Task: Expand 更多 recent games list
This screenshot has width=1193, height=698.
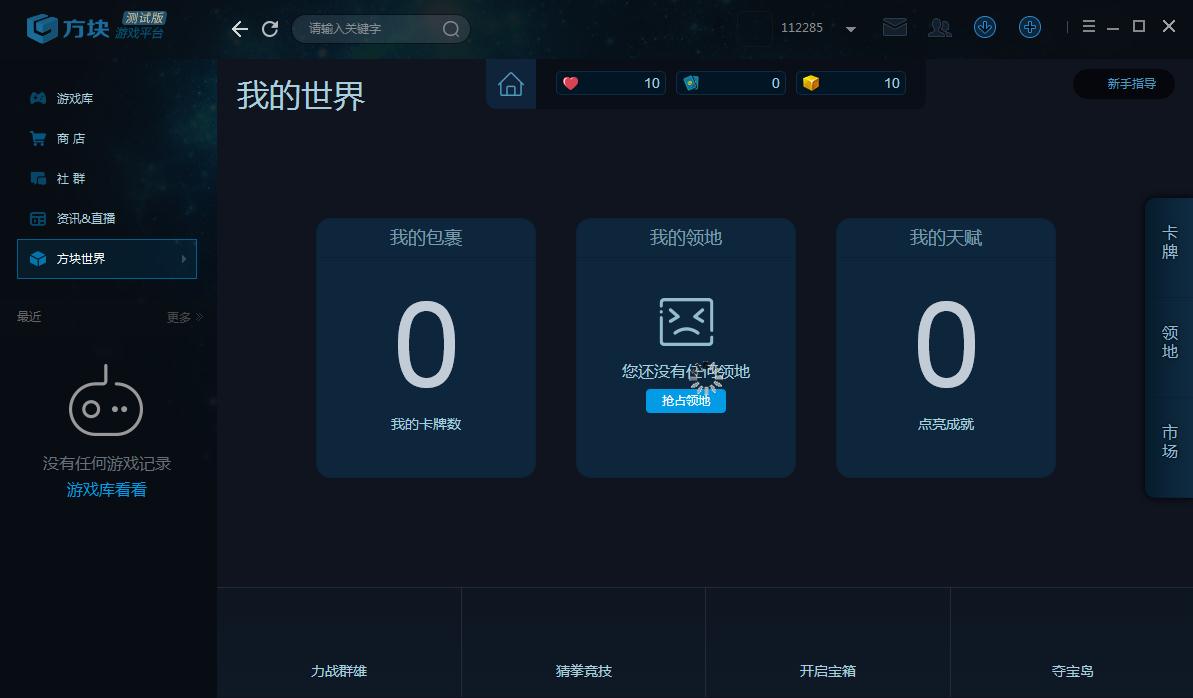Action: tap(184, 317)
